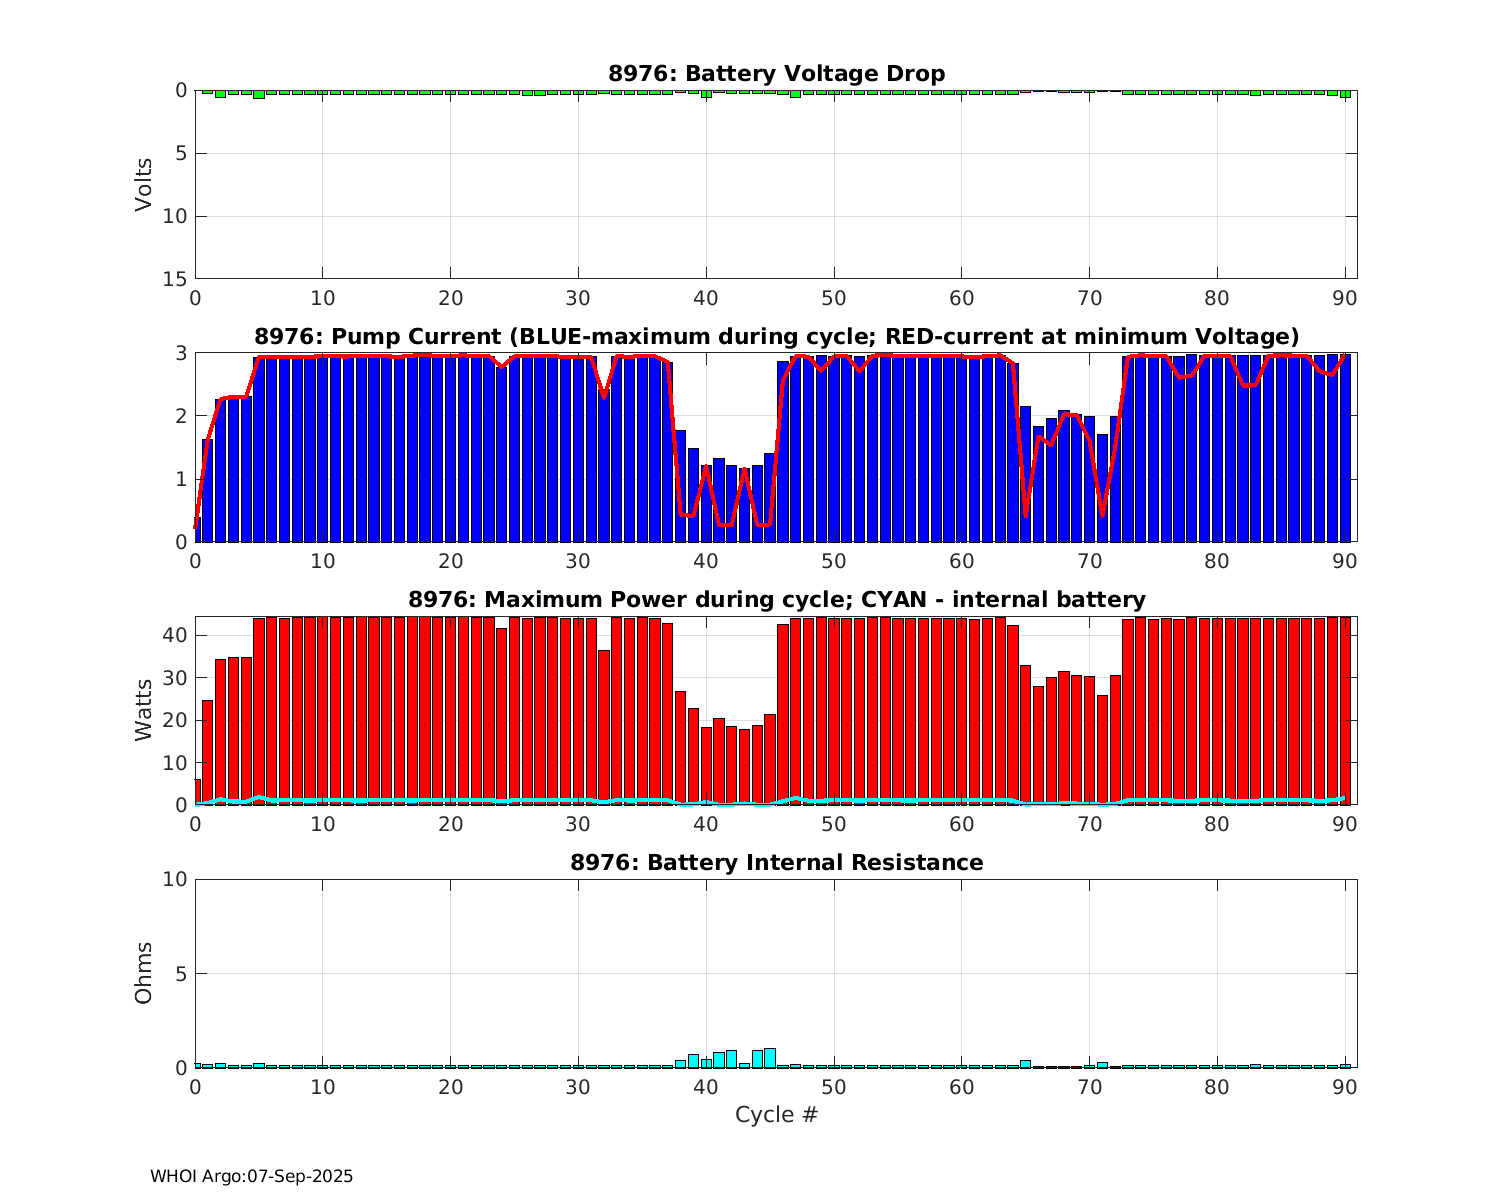This screenshot has height=1200, width=1500.
Task: Select the Pump Current chart title text
Action: (x=776, y=336)
